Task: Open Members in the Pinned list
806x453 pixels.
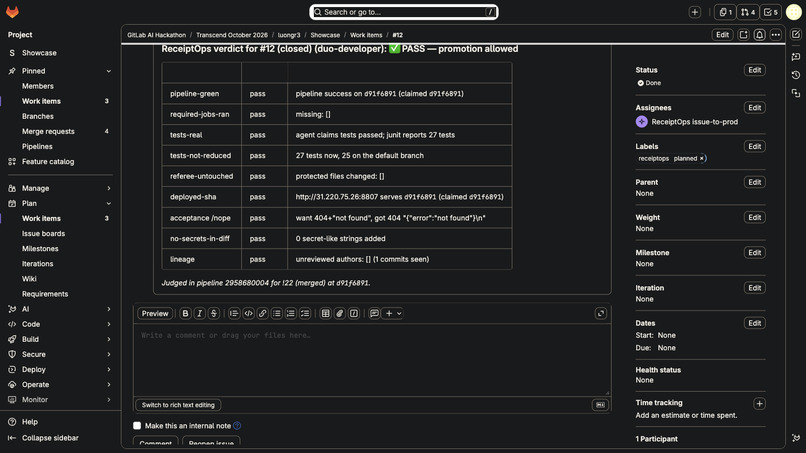Action: click(x=38, y=86)
